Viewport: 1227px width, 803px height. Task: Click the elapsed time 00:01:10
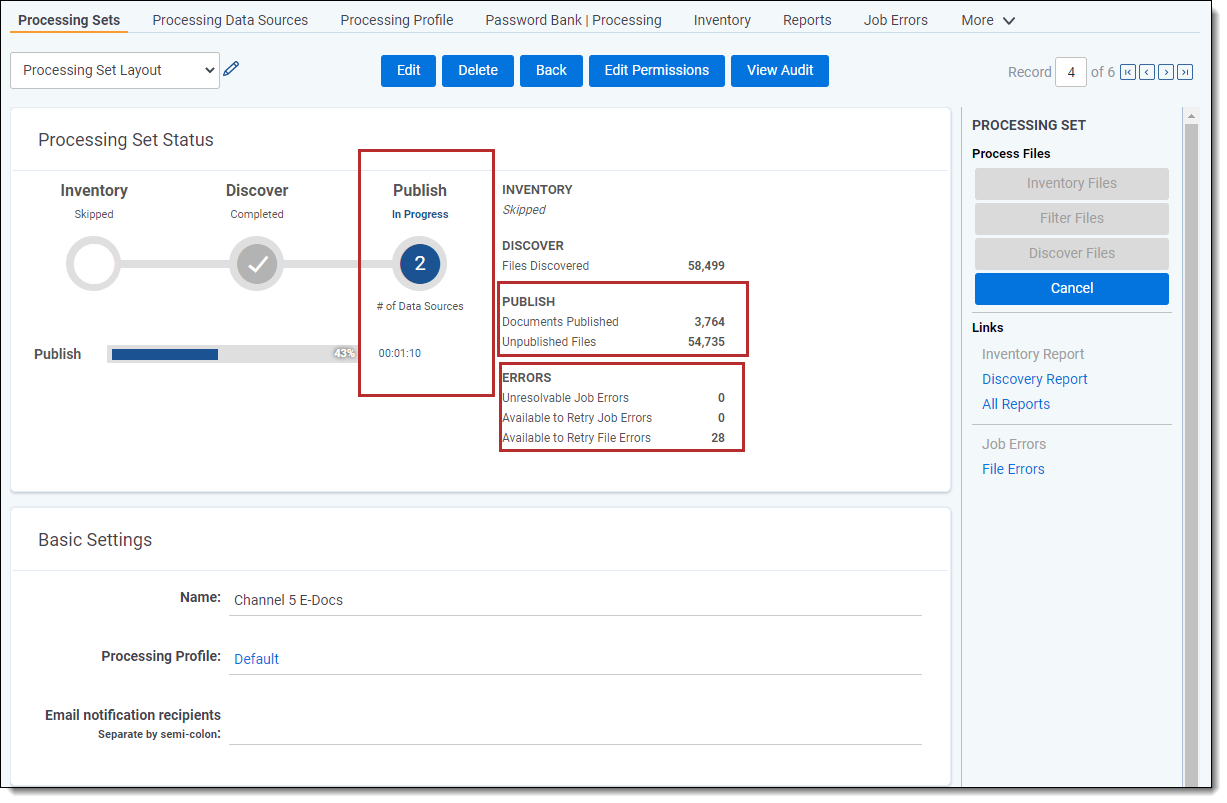400,353
